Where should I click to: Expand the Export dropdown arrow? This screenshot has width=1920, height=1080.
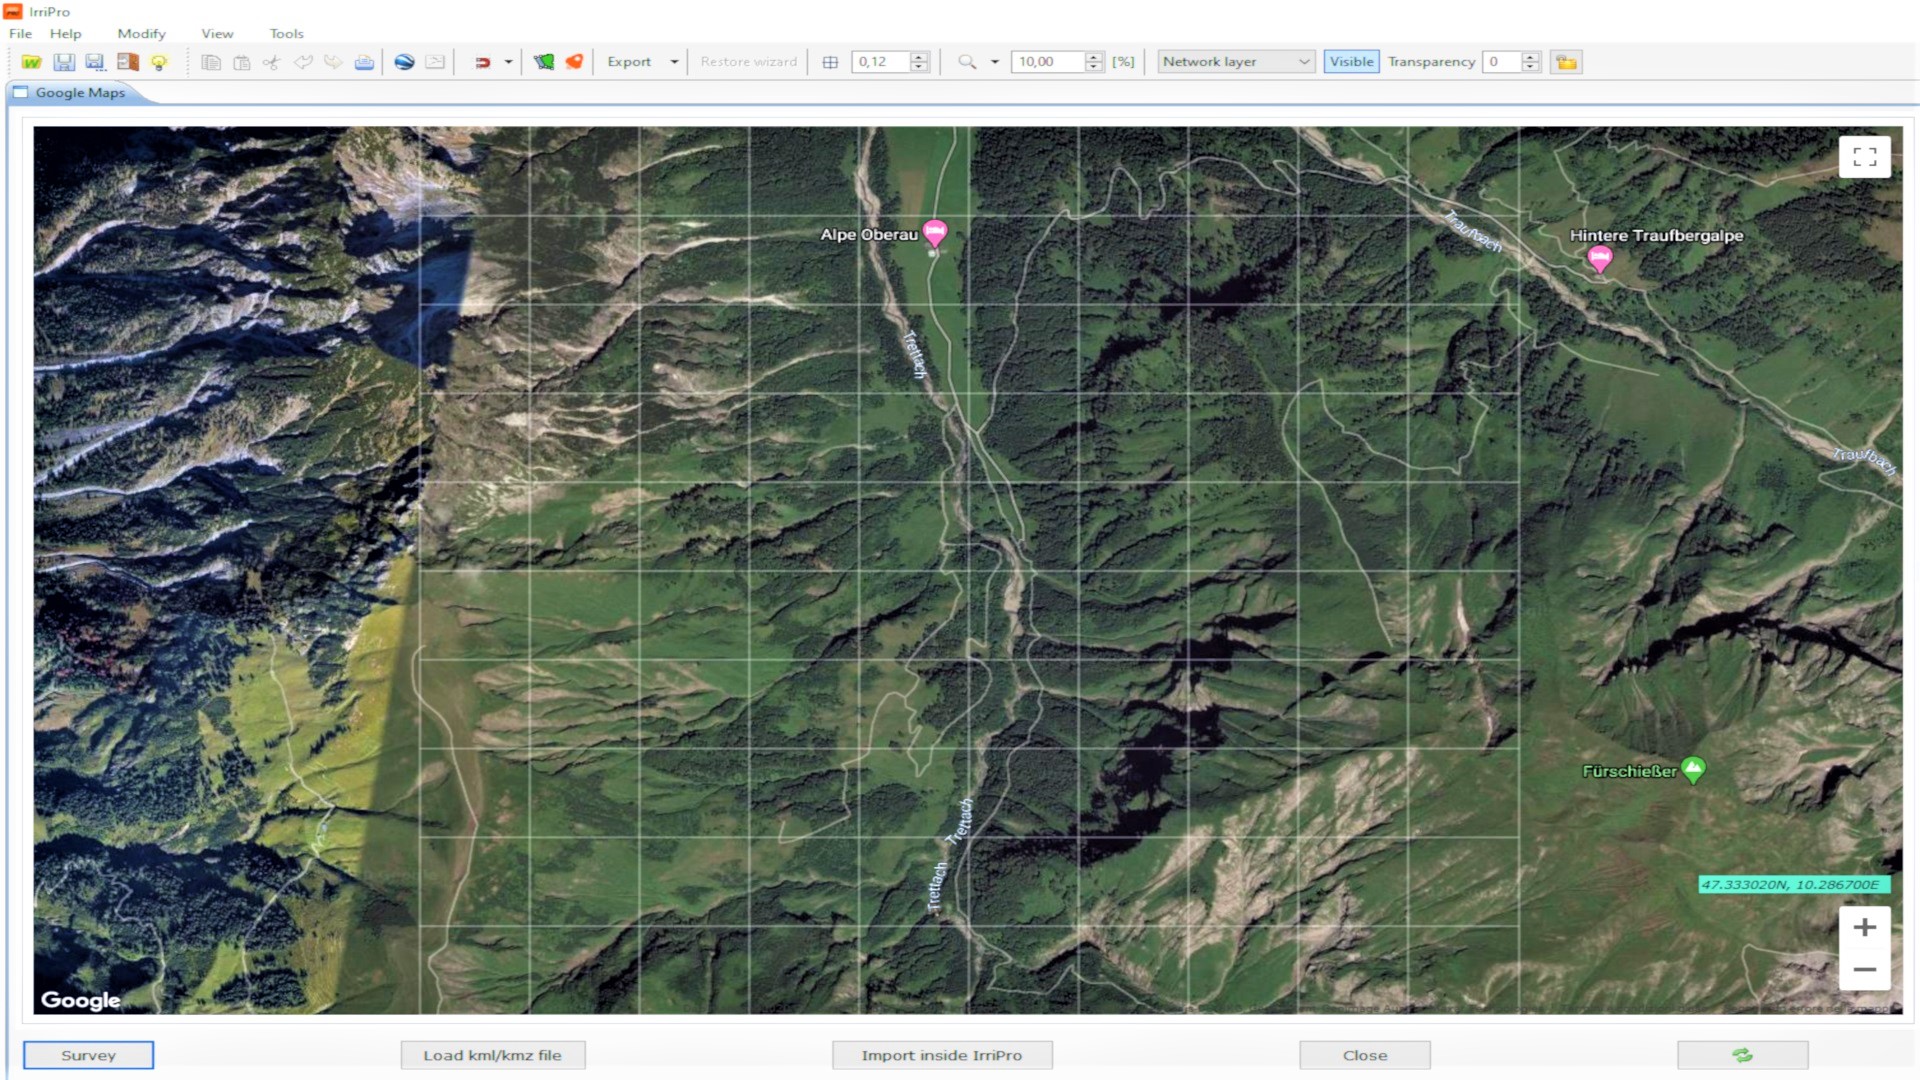(x=674, y=62)
